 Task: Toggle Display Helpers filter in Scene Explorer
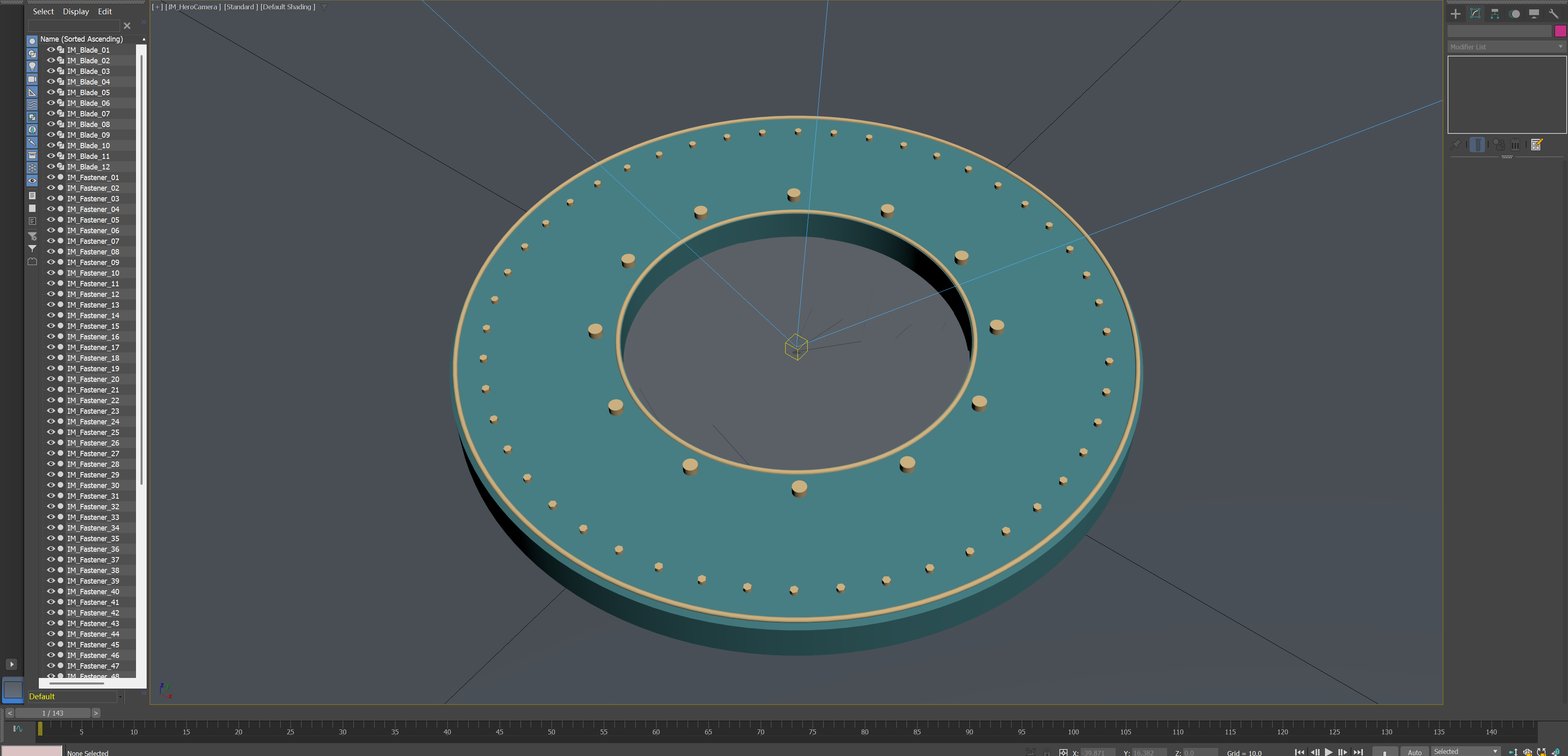click(x=32, y=92)
